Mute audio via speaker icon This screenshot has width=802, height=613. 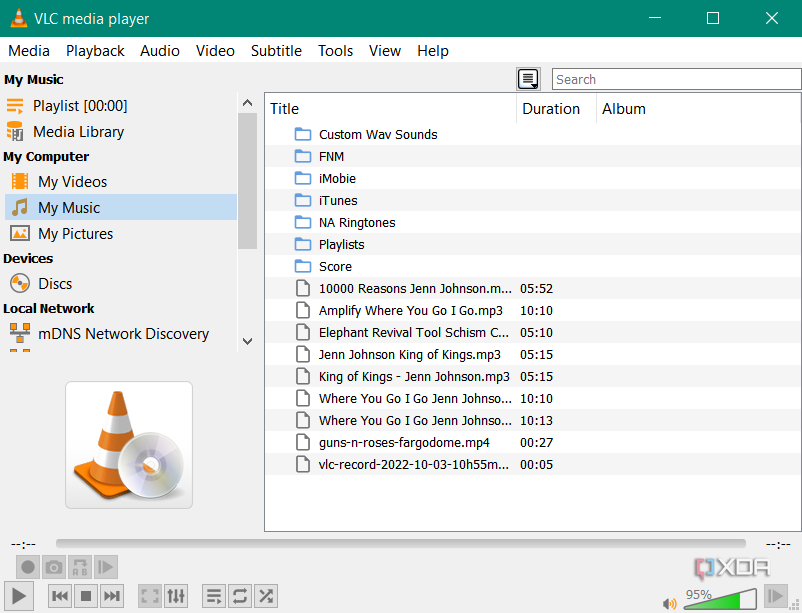coord(669,604)
